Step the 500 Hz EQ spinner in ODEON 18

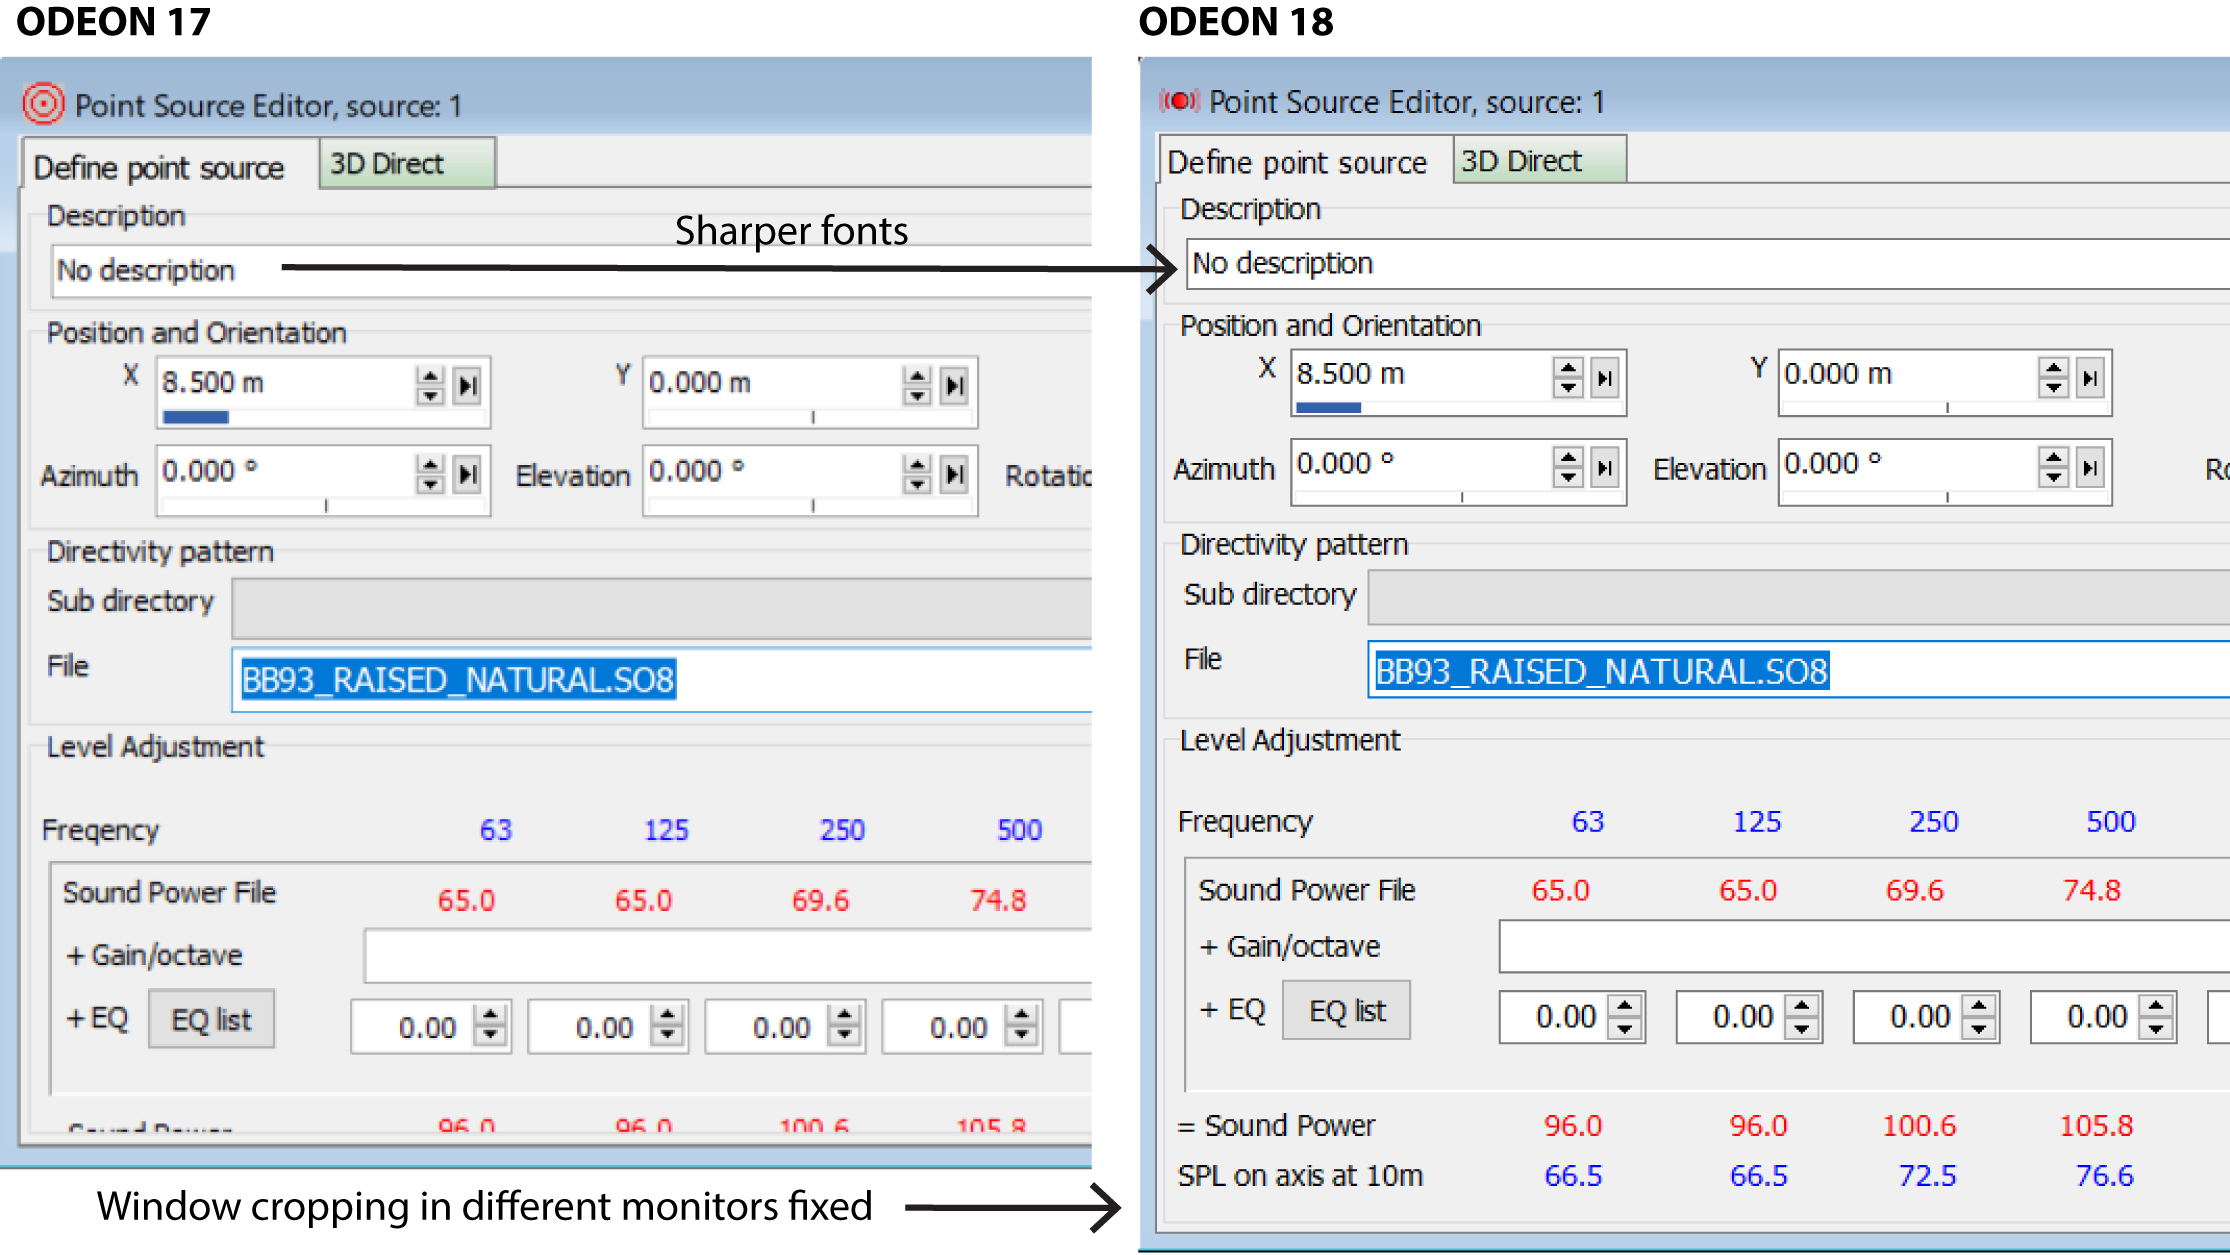tap(2157, 1017)
